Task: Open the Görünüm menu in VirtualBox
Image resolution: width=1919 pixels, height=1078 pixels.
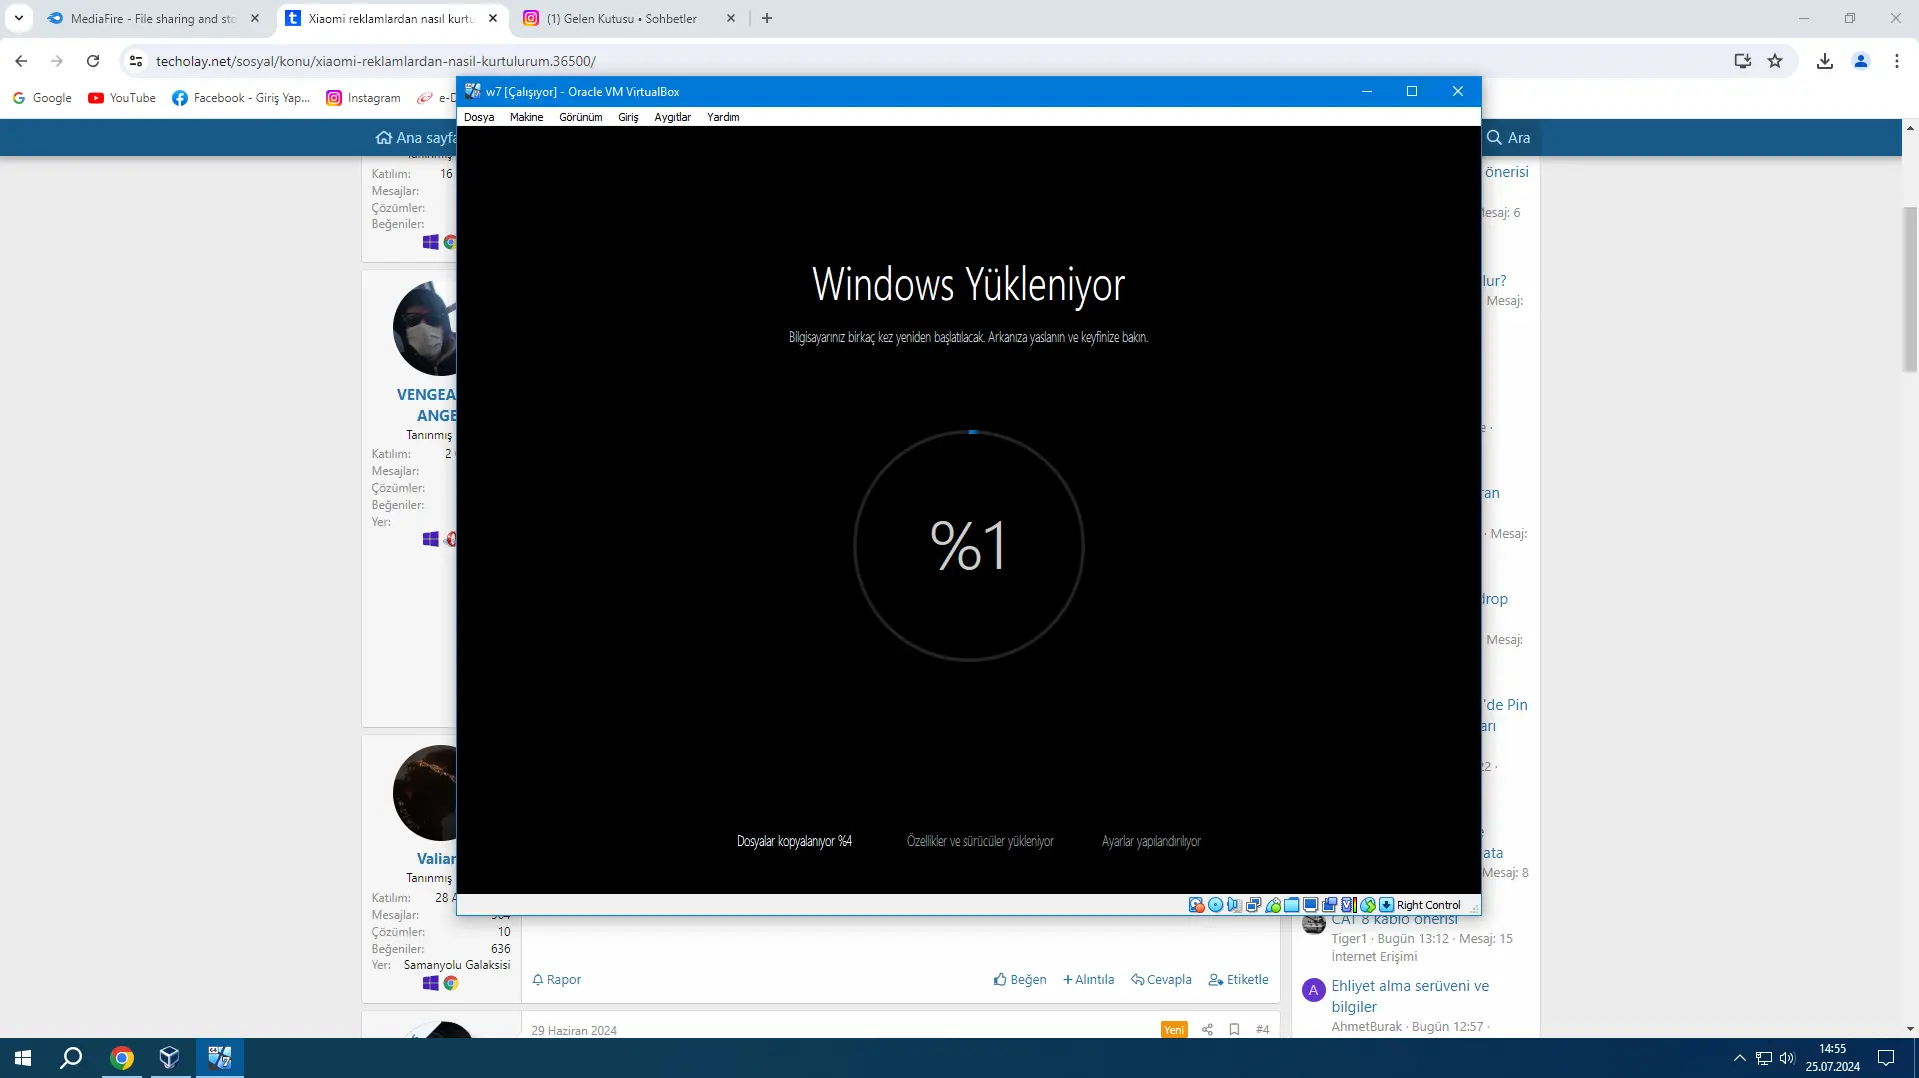Action: point(580,117)
